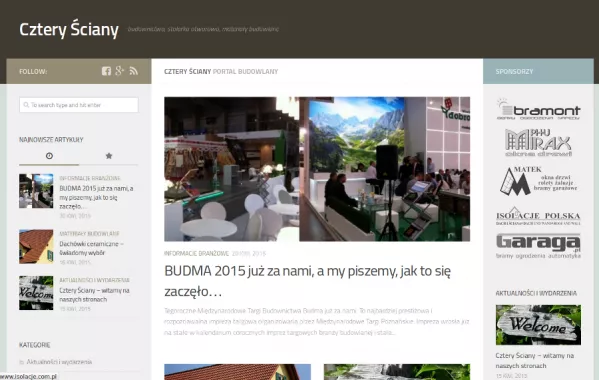Go to Cztery Ściany site title

click(x=69, y=29)
